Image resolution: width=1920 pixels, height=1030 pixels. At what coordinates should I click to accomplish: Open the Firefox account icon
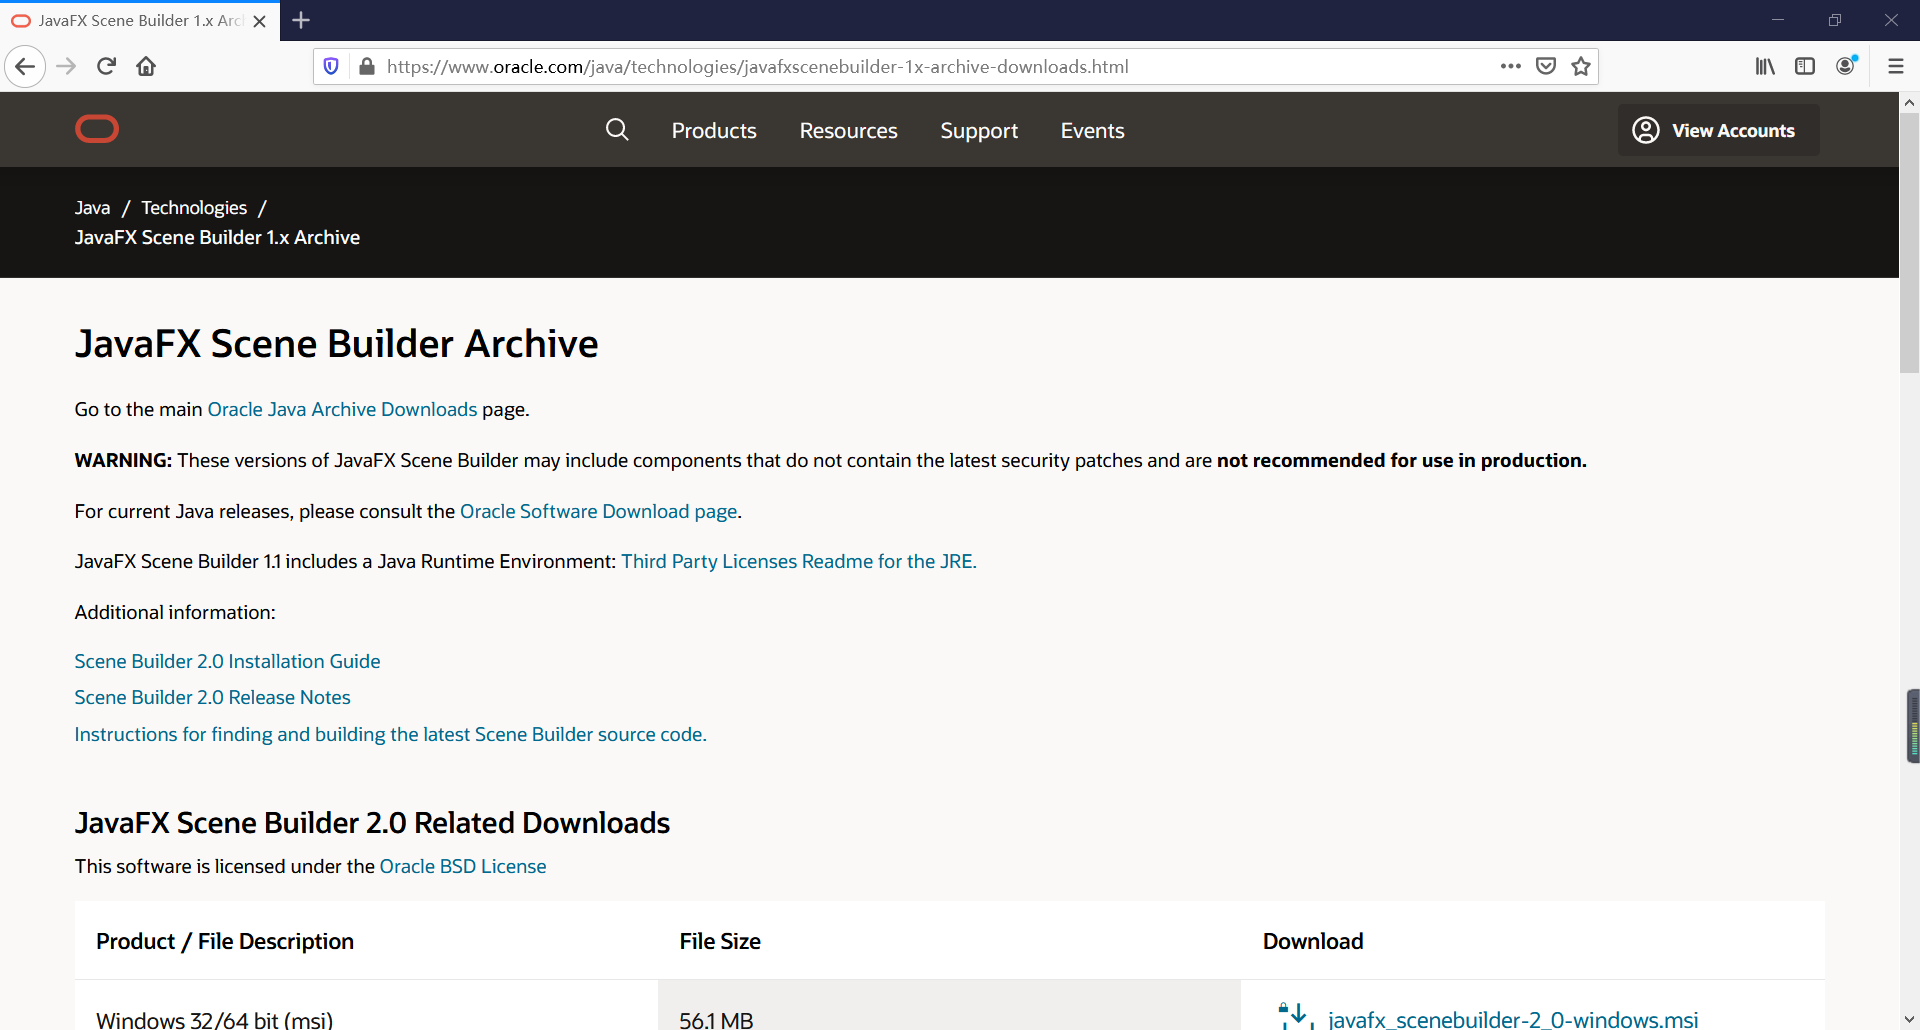click(x=1847, y=66)
